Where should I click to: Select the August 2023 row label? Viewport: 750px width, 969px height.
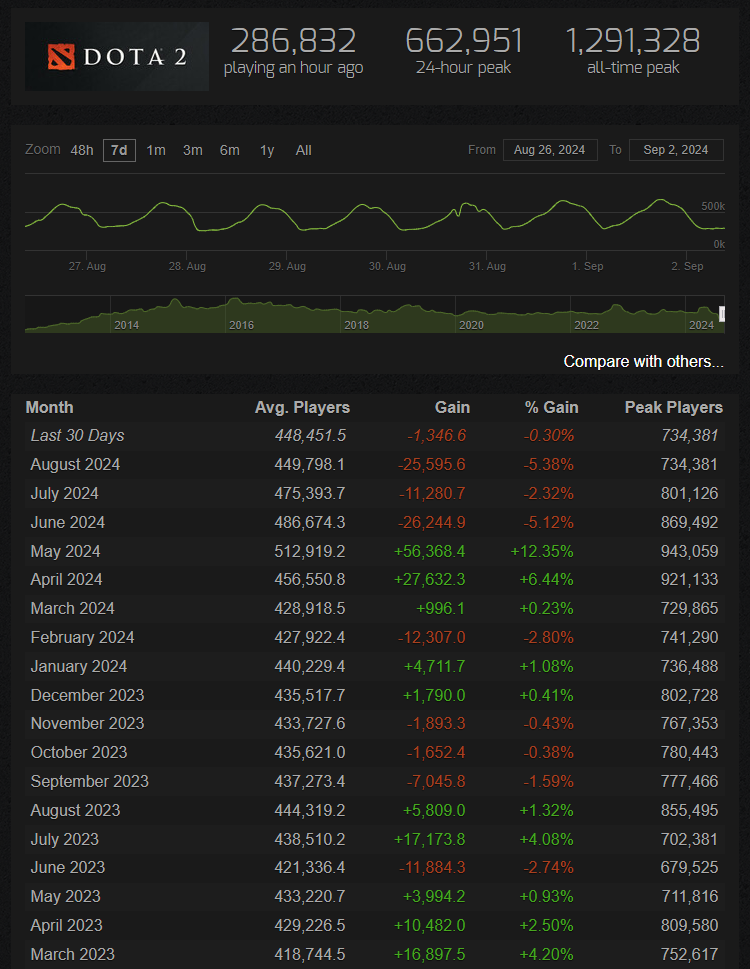75,810
